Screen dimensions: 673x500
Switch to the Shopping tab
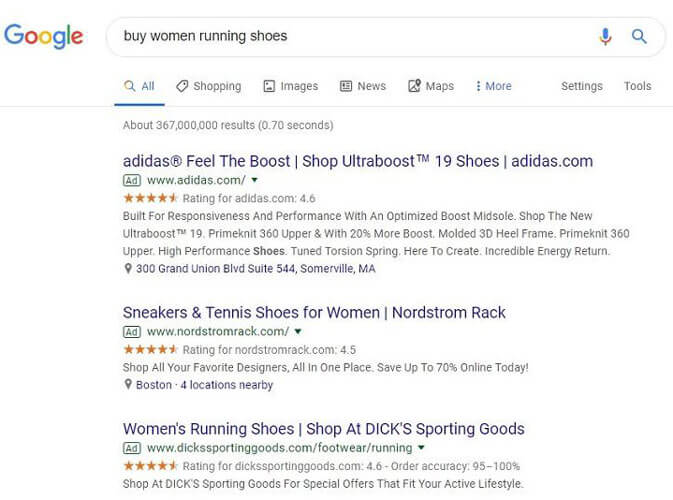[208, 86]
